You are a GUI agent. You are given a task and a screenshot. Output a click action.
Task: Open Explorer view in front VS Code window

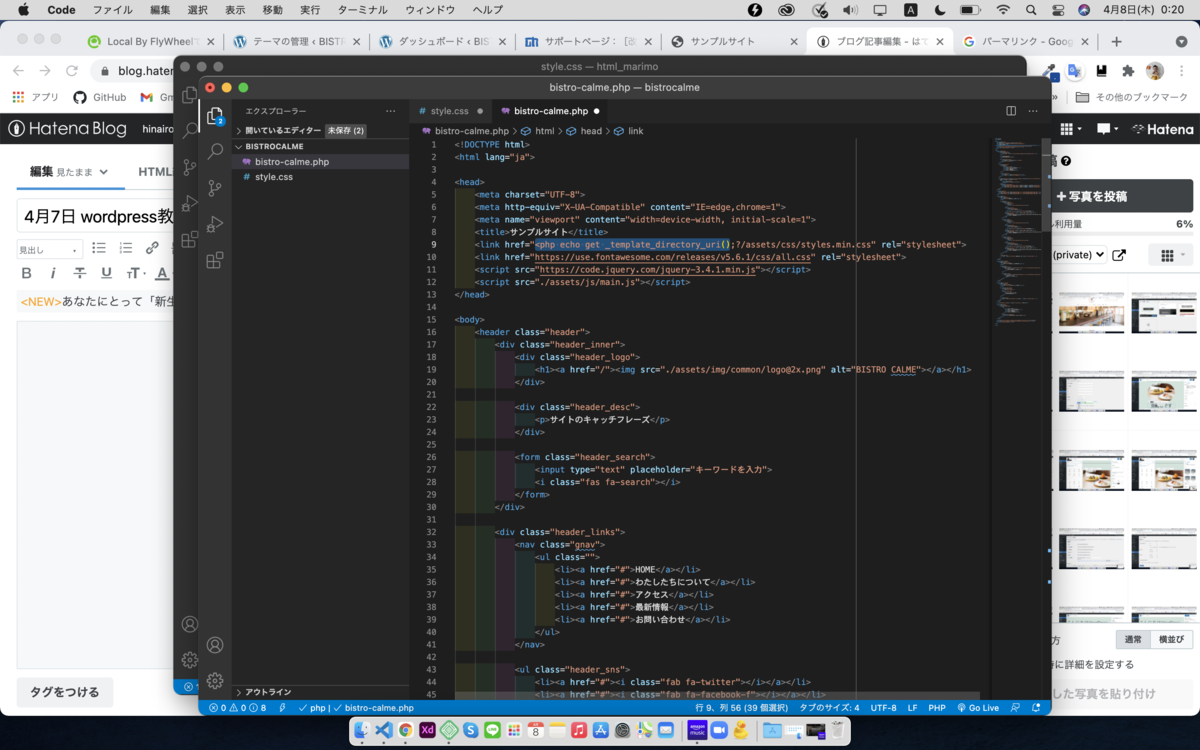(x=215, y=116)
